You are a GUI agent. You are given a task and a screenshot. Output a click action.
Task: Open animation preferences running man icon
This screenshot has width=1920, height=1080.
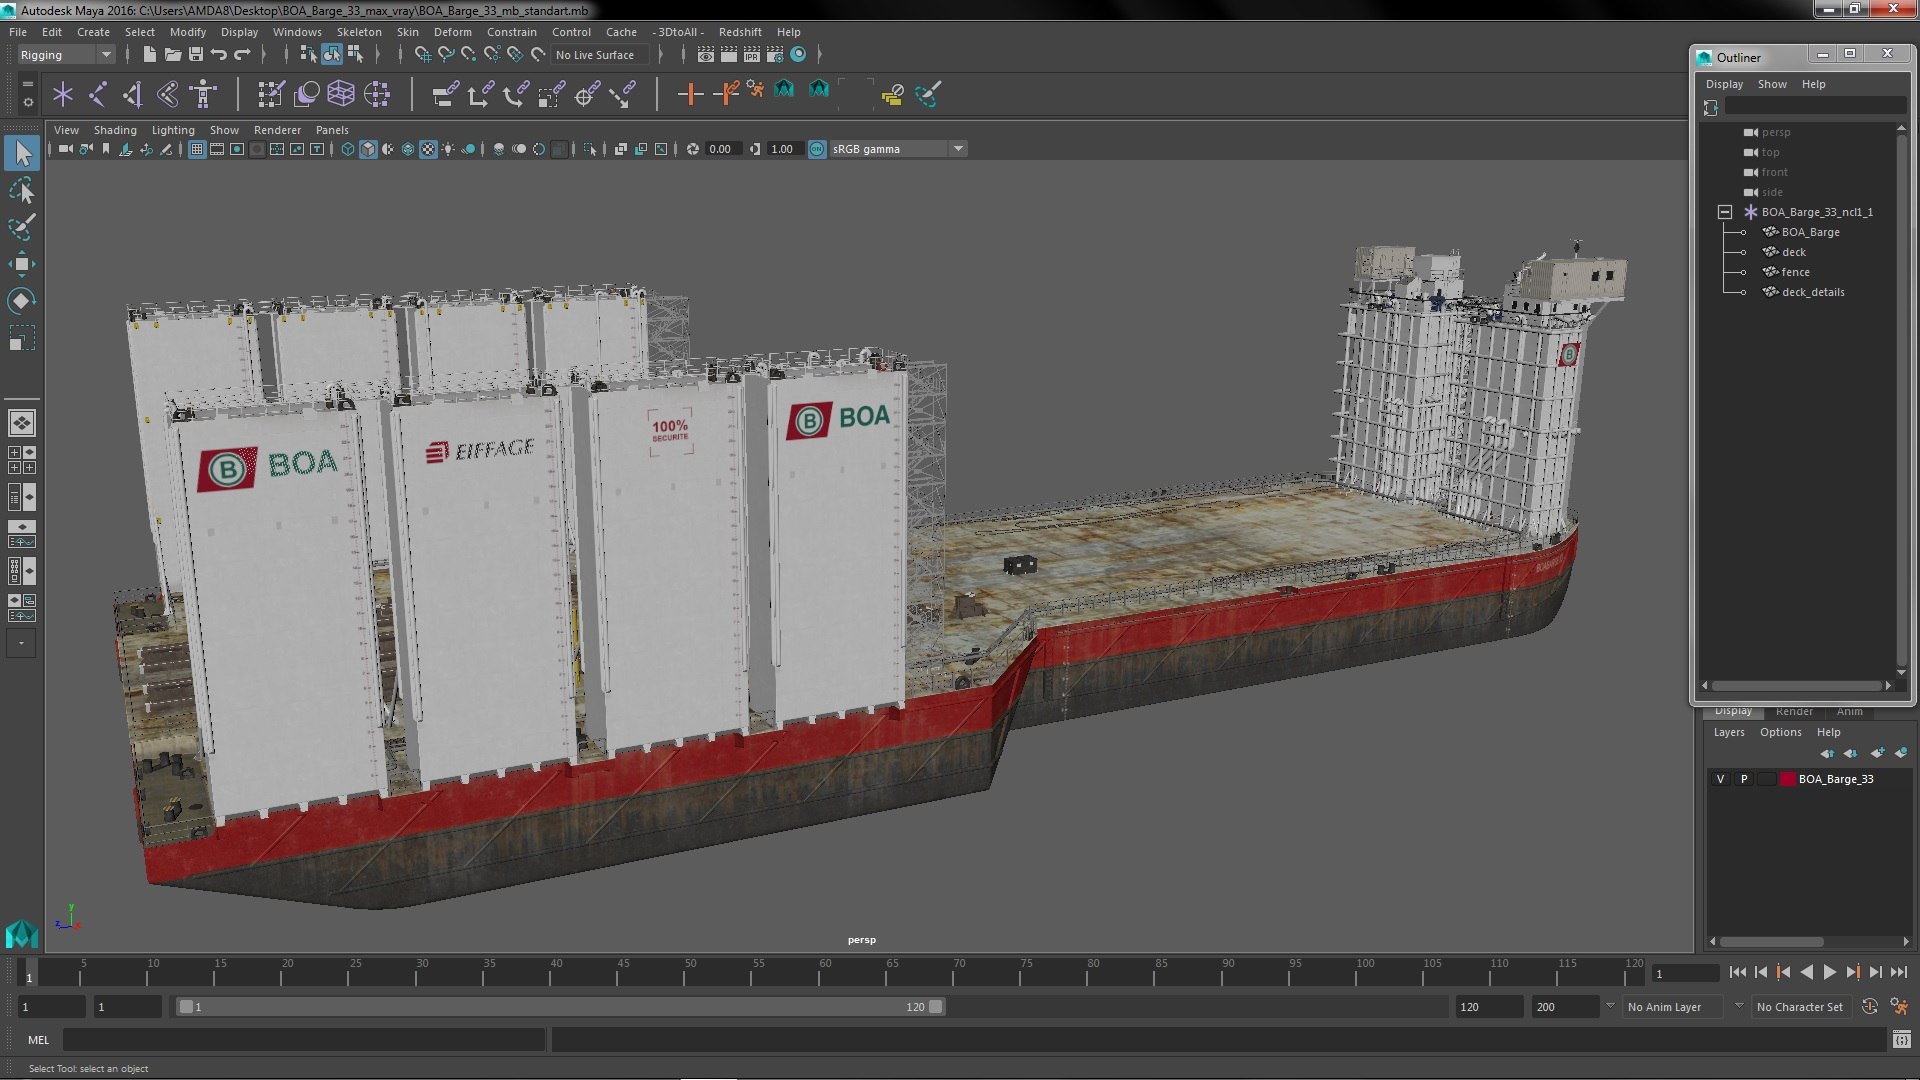[1899, 1007]
